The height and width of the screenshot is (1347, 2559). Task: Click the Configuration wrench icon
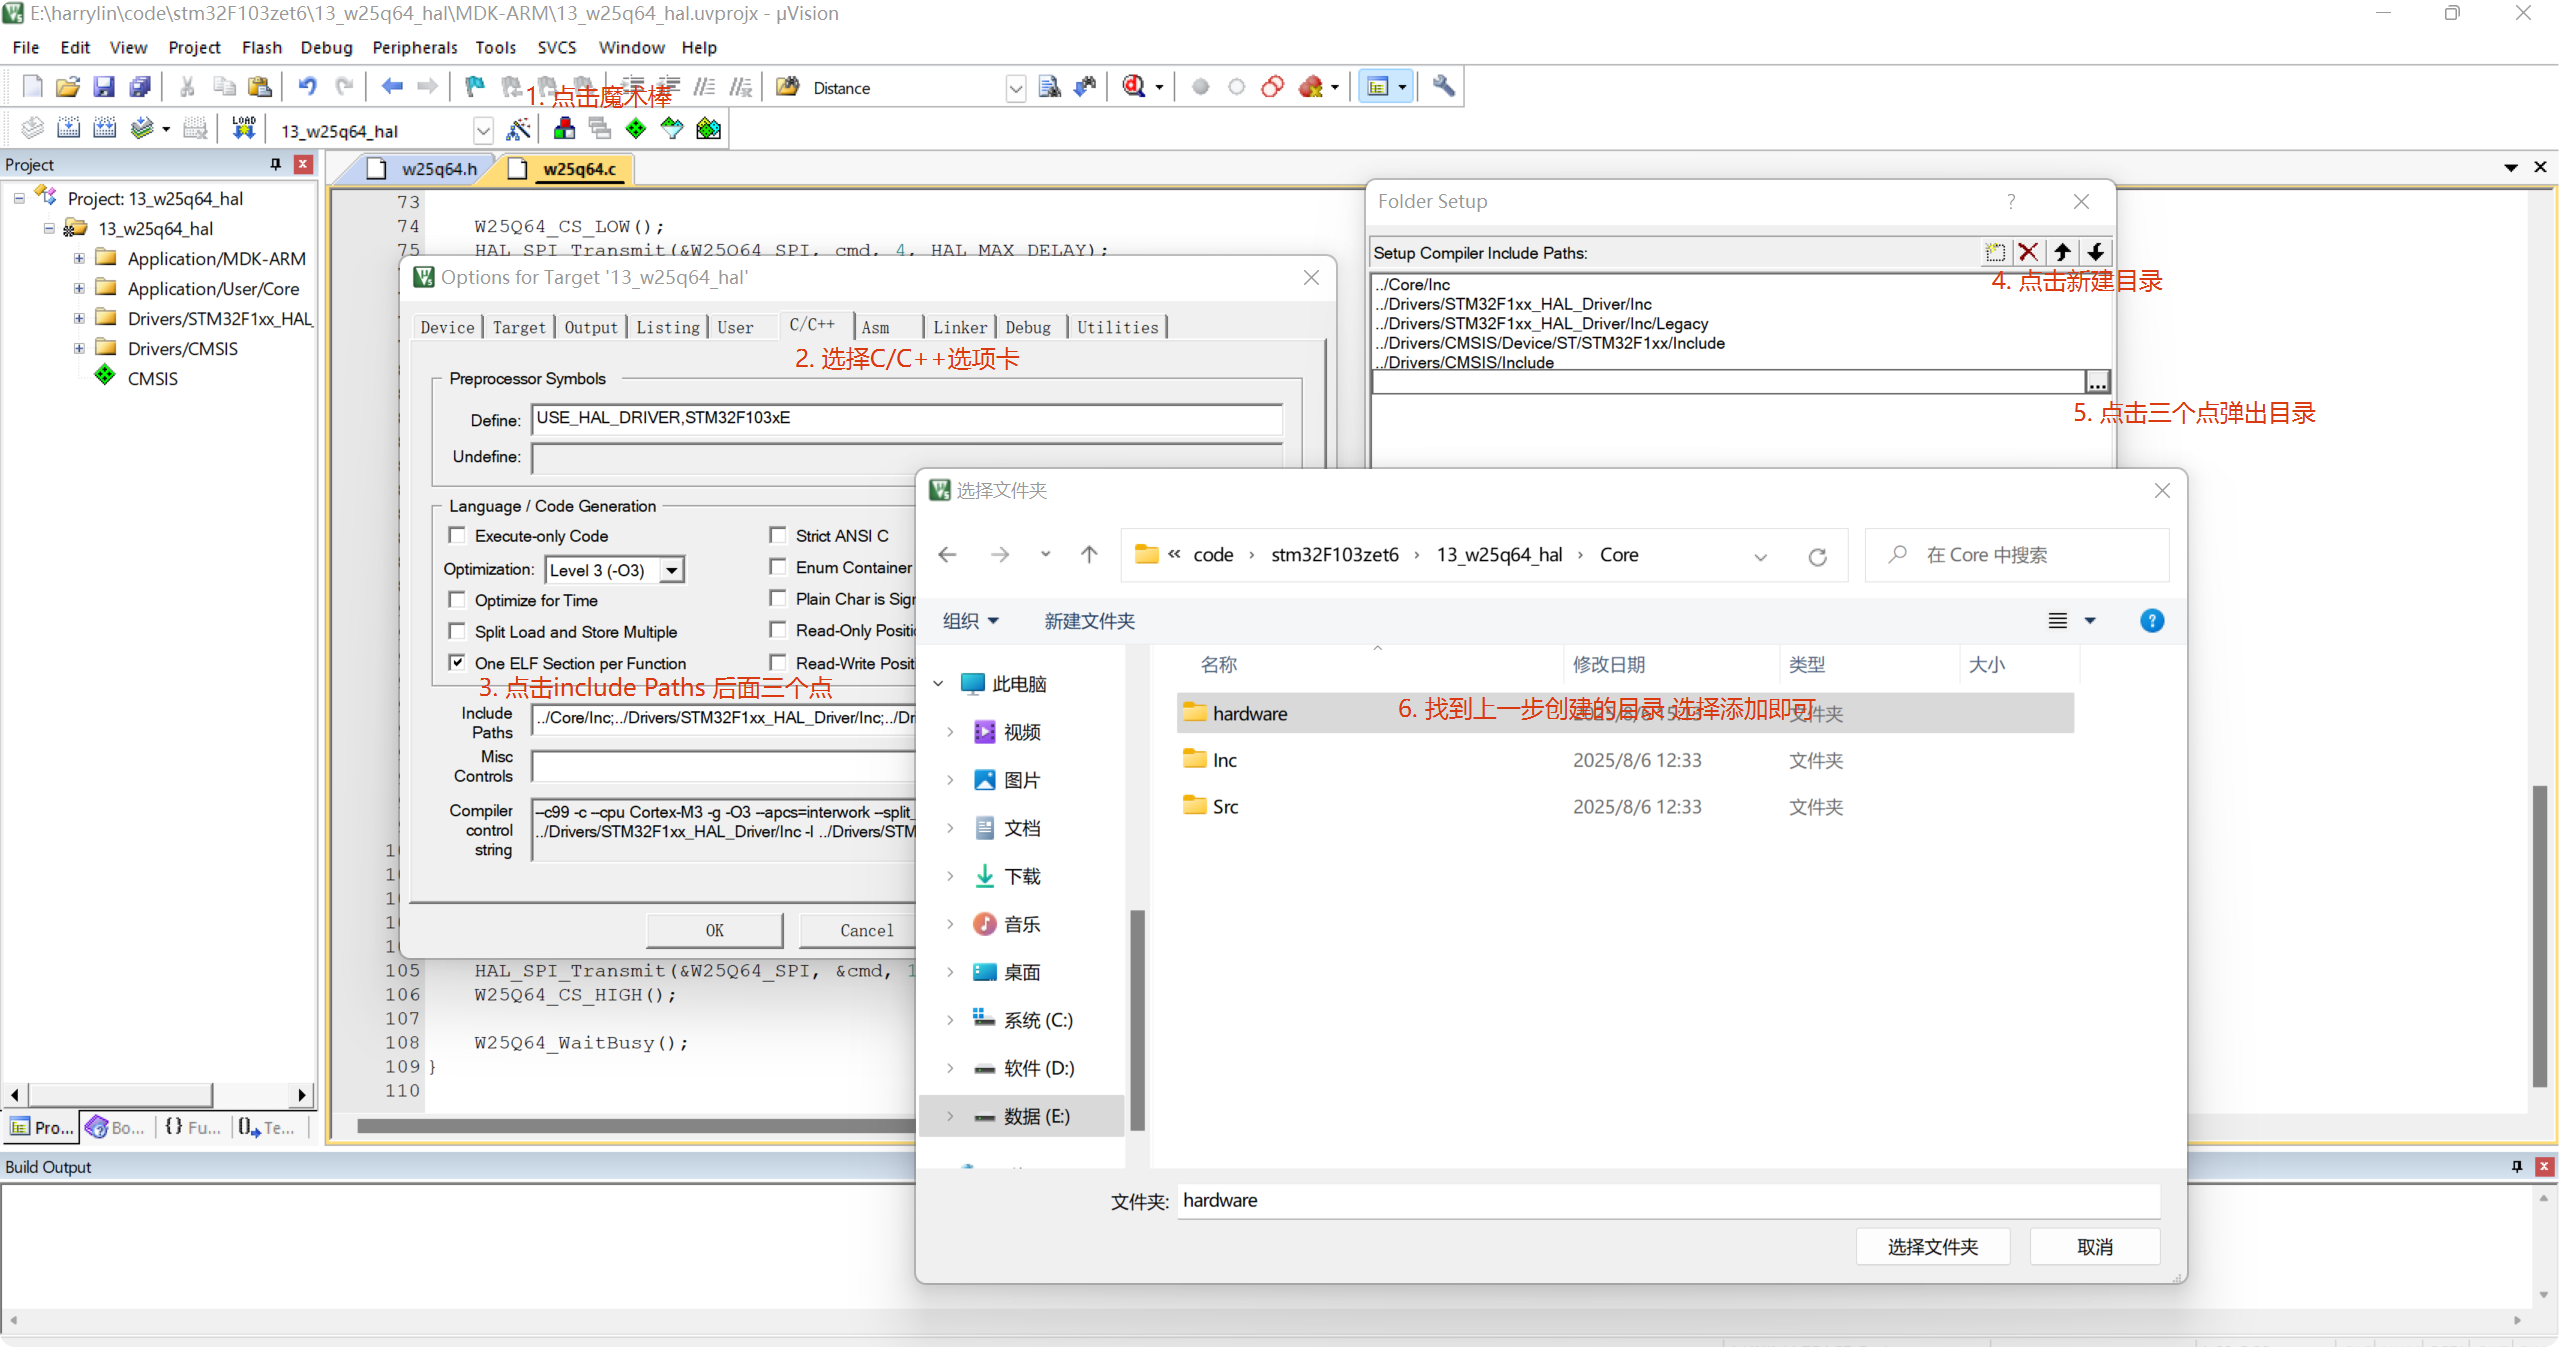pos(1442,87)
